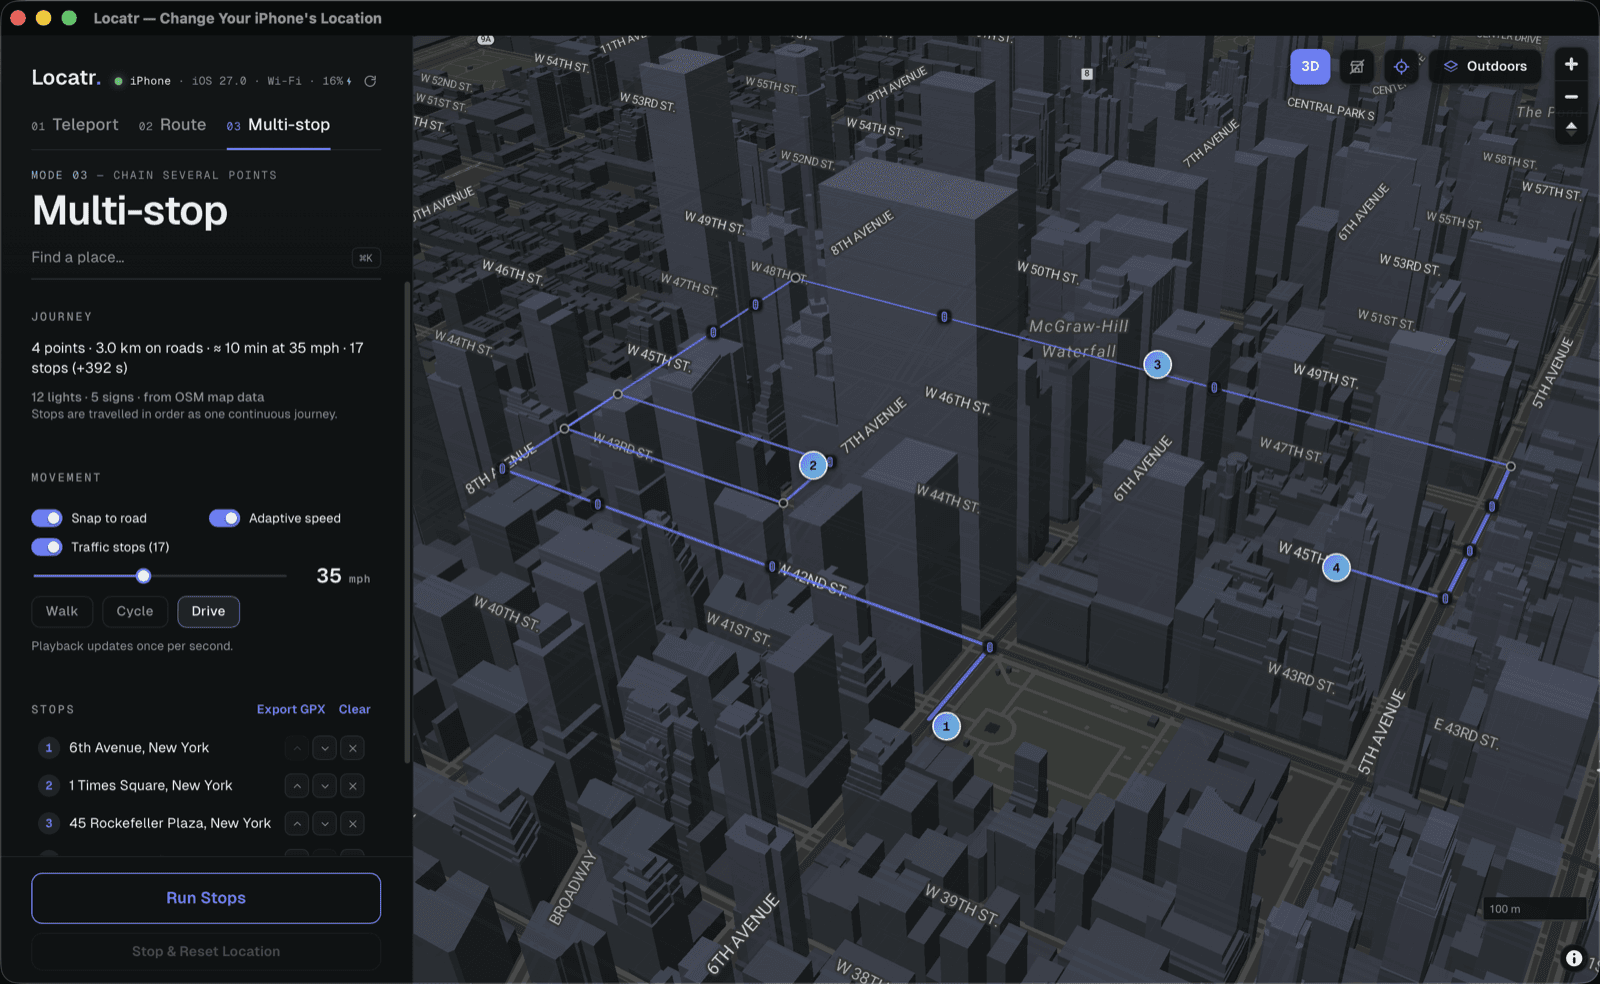Select the Multi-stop tab

(278, 125)
